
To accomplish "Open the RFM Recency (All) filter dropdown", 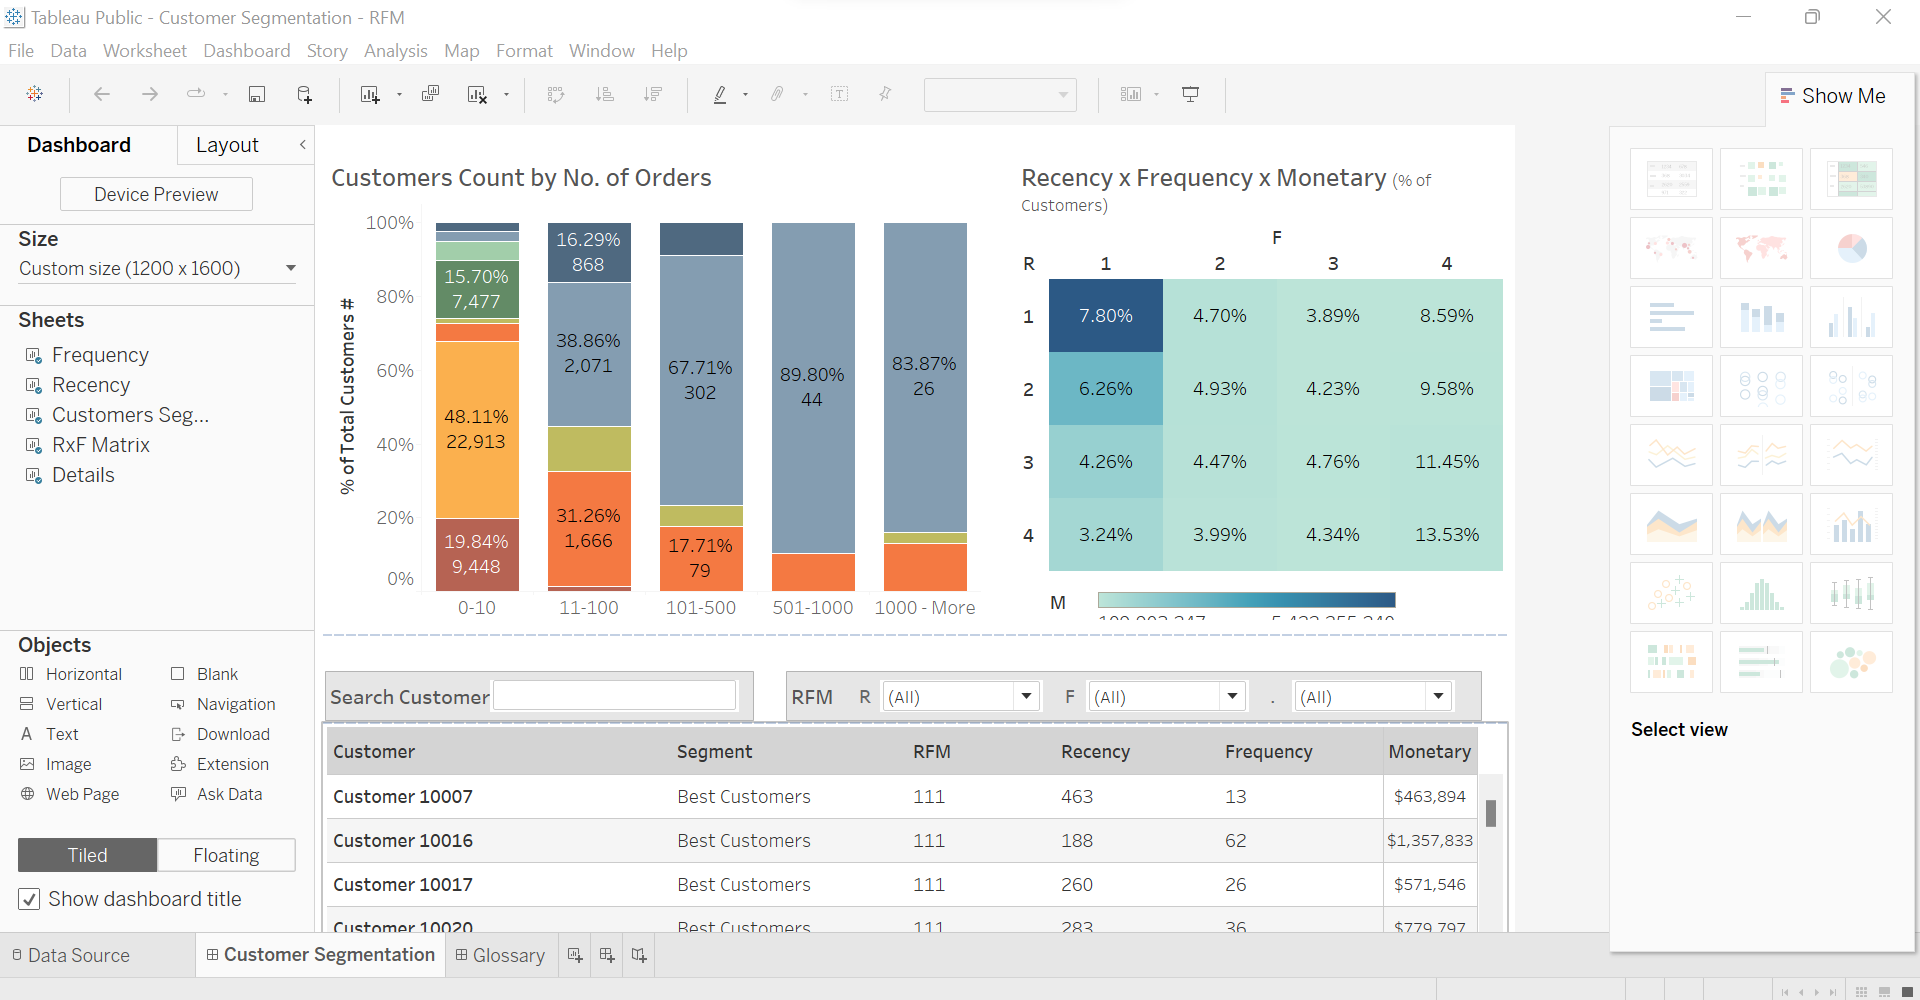I will (x=1026, y=696).
